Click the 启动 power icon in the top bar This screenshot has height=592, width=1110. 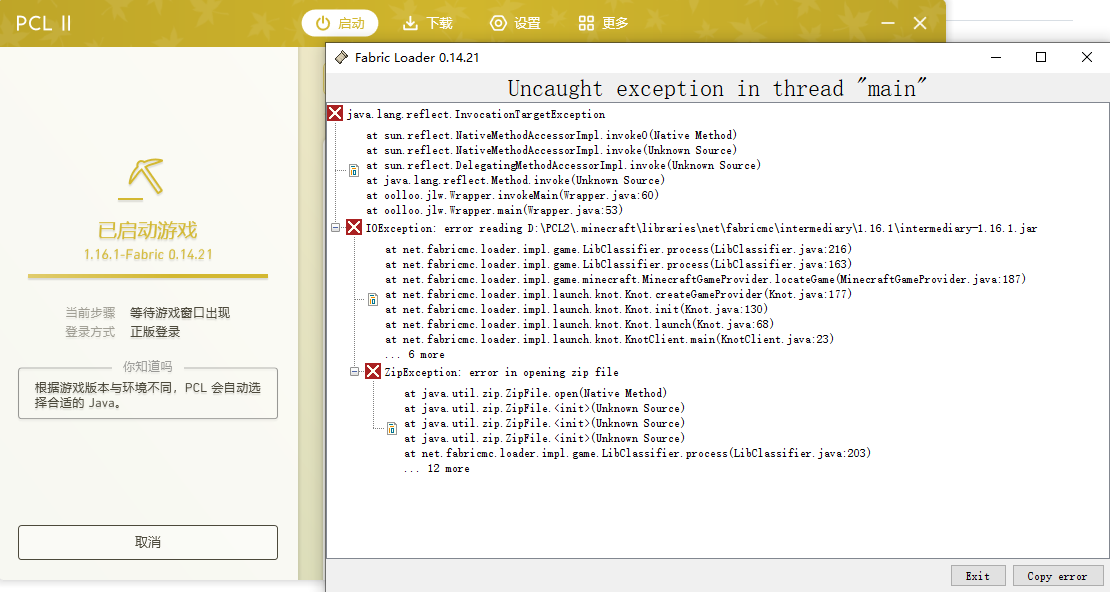[x=322, y=23]
